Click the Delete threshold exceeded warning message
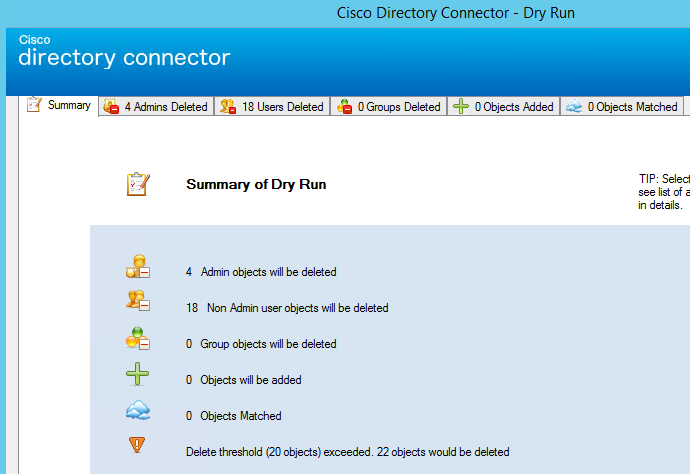 (348, 452)
